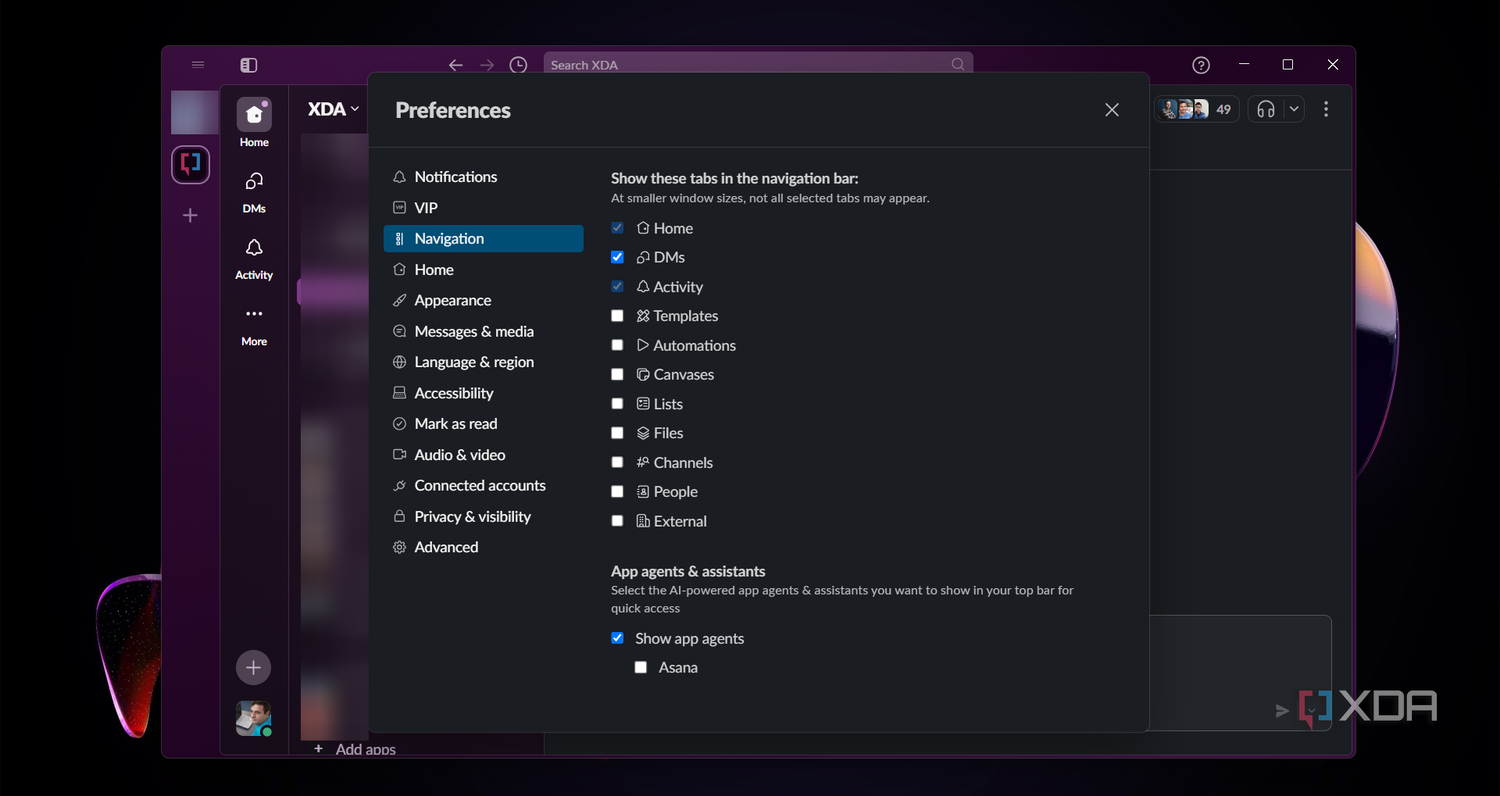
Task: Enable the Asana app agent checkbox
Action: [641, 668]
